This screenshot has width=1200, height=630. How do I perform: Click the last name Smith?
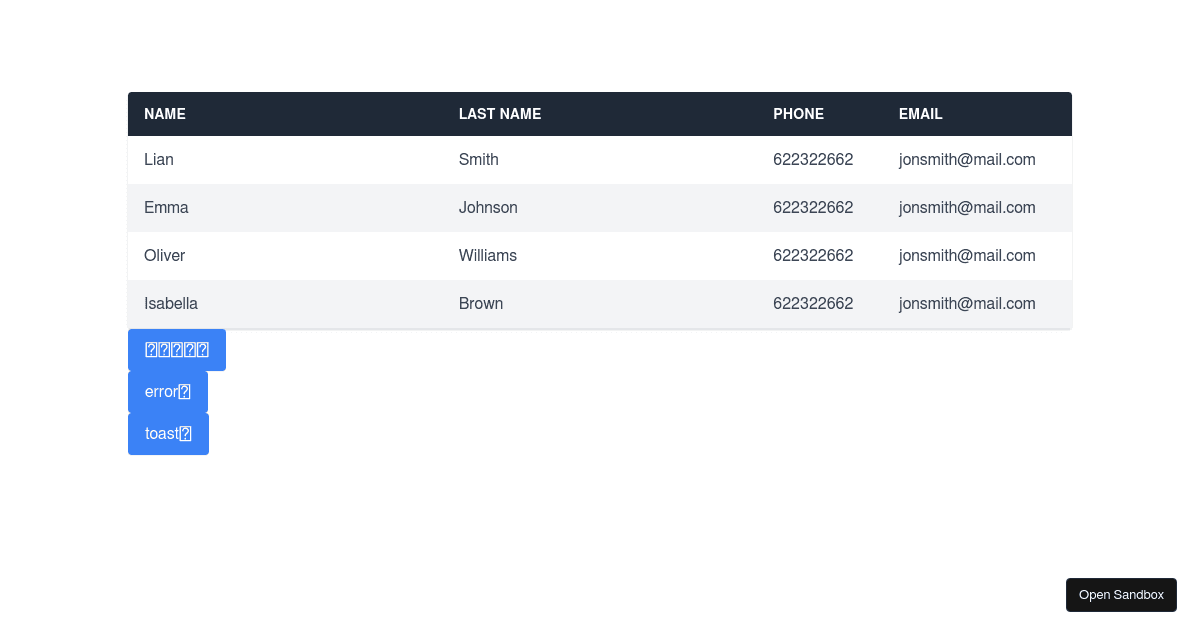tap(478, 160)
